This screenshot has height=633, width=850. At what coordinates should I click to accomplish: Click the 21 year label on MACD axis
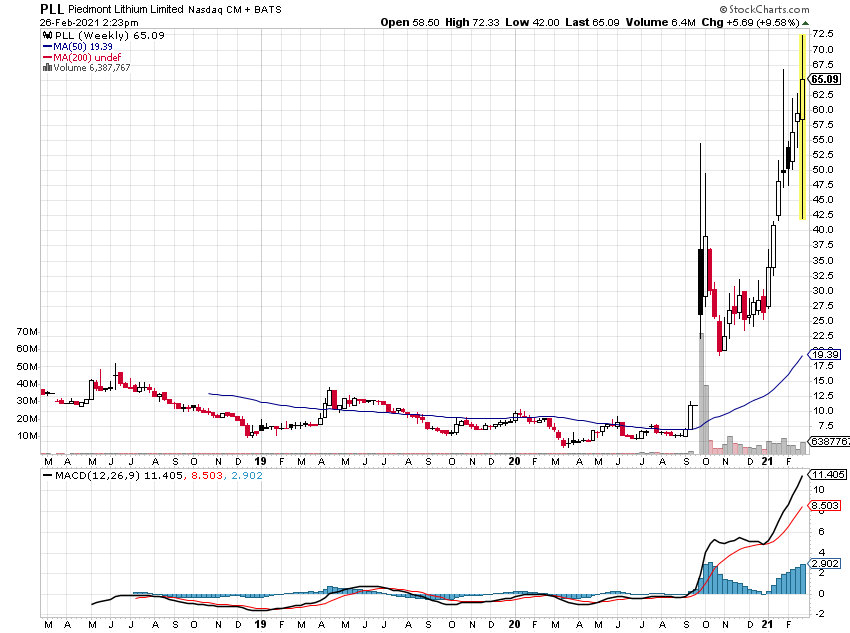(x=767, y=624)
